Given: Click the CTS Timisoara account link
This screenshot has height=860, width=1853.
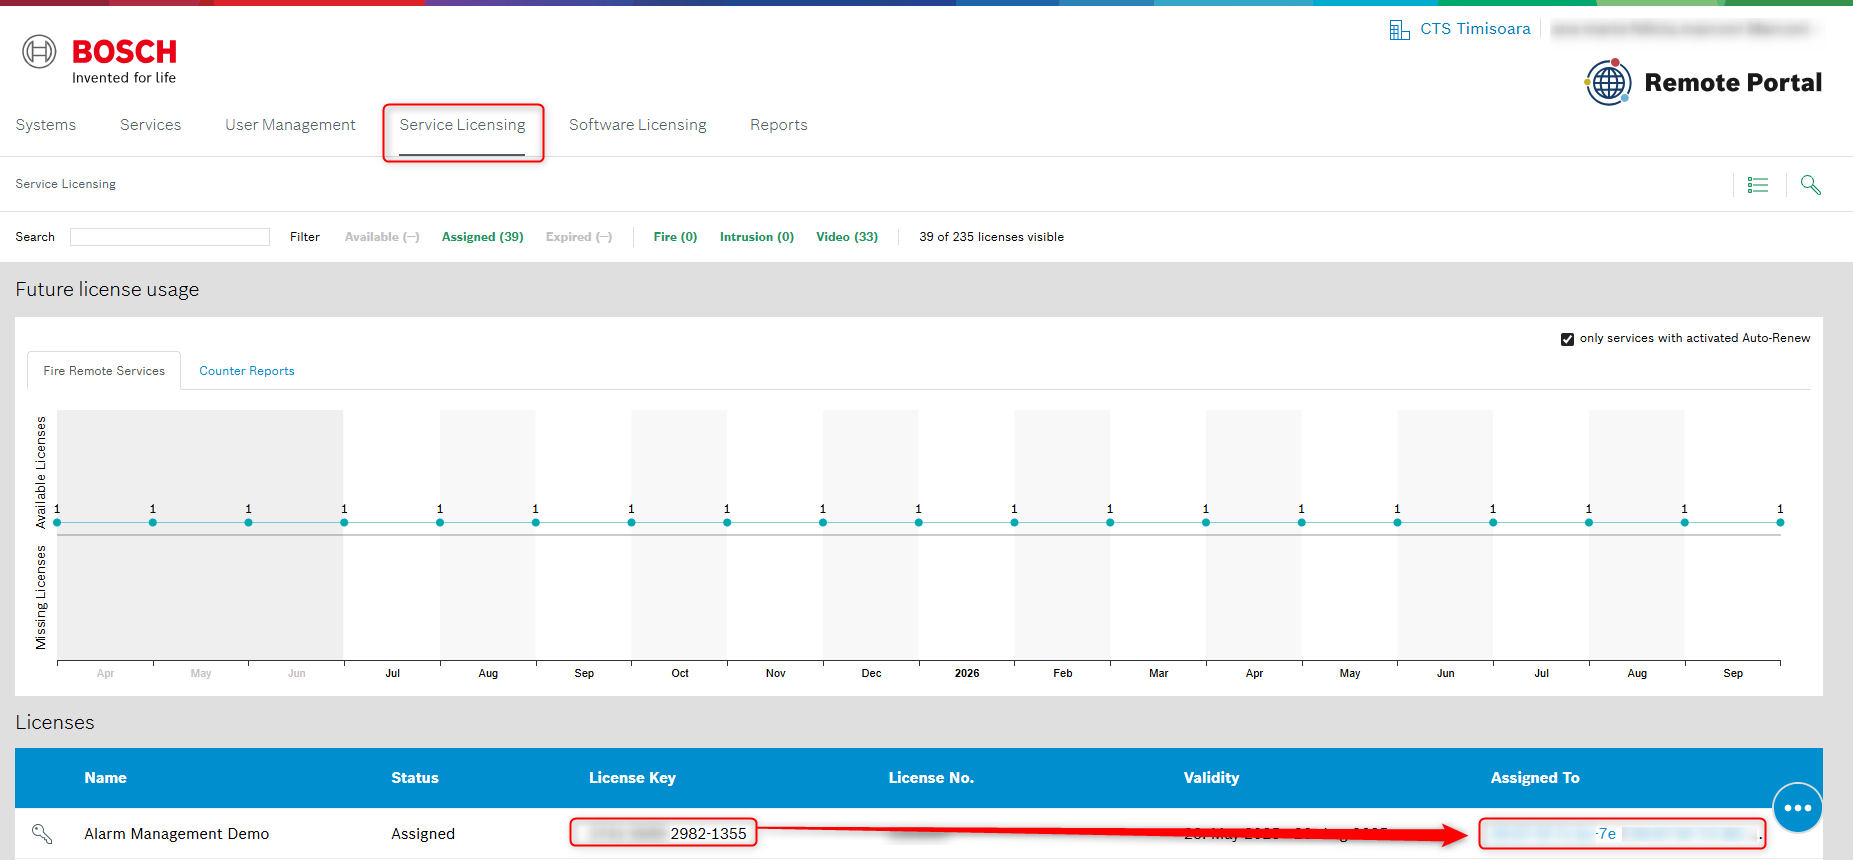Looking at the screenshot, I should pyautogui.click(x=1475, y=29).
